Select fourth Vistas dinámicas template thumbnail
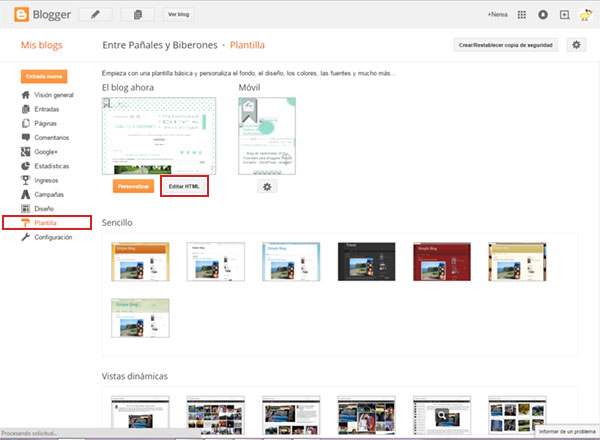 pyautogui.click(x=367, y=415)
